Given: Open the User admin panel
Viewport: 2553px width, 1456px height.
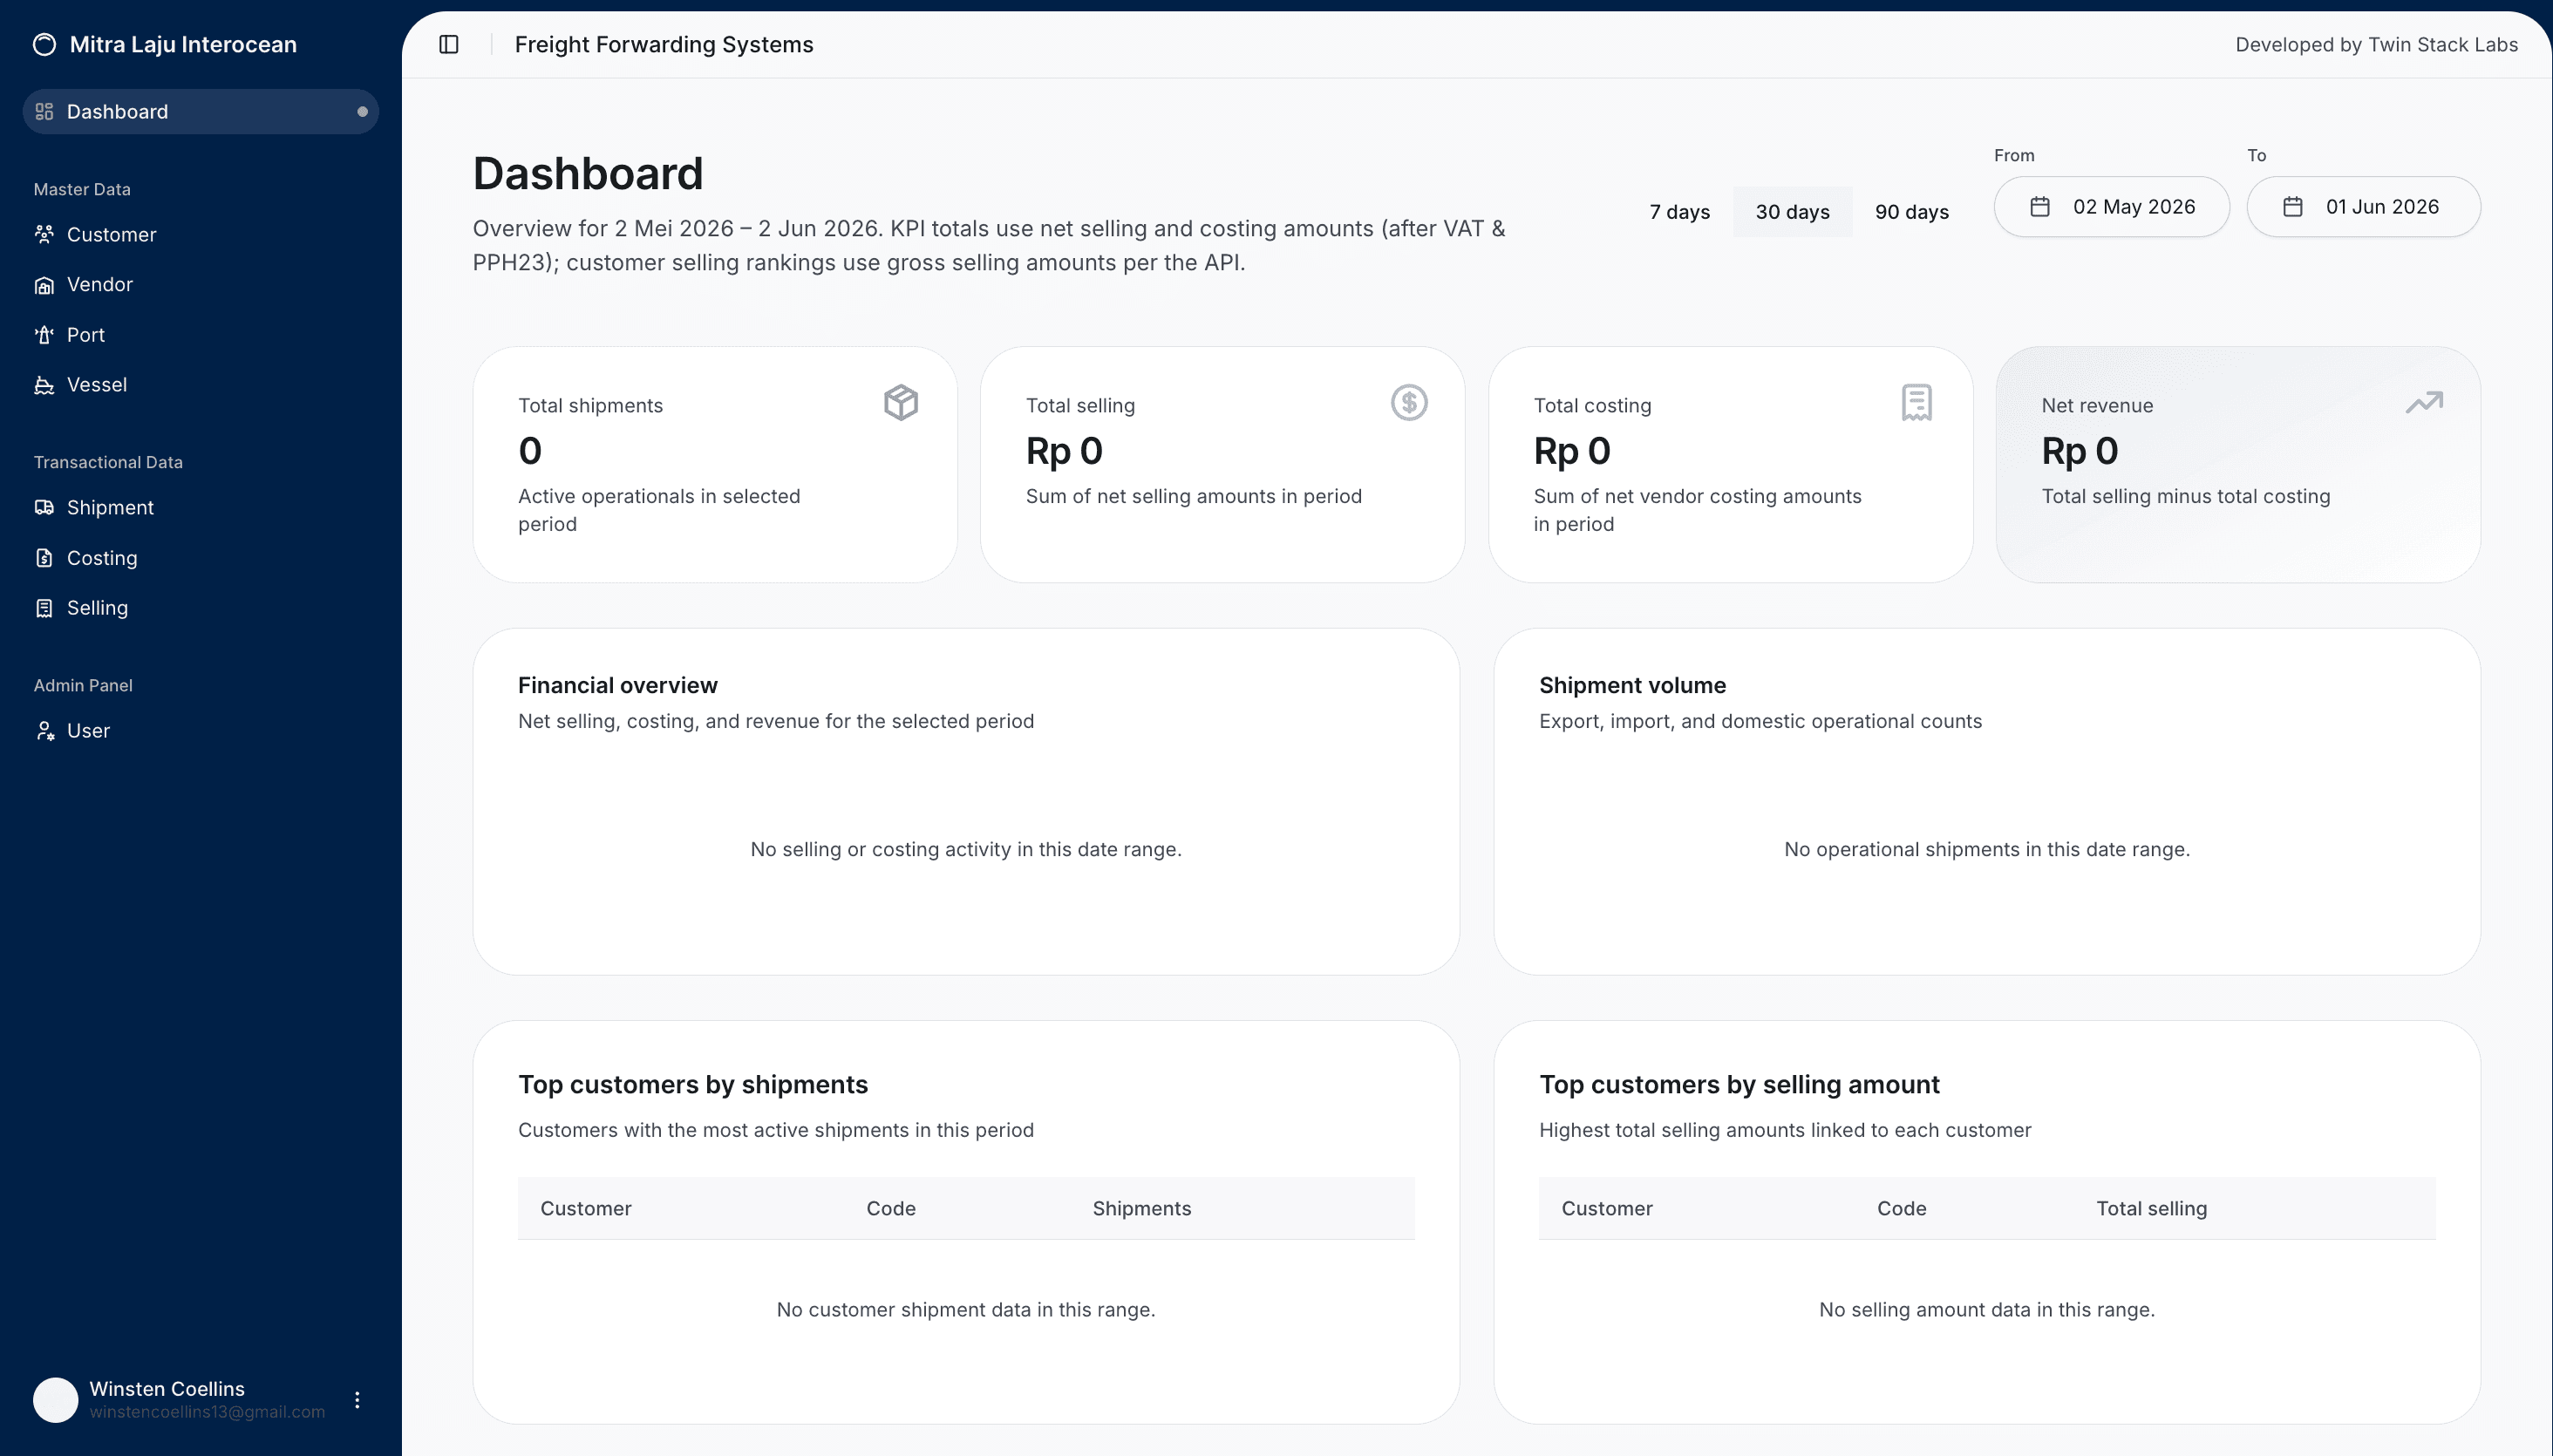Looking at the screenshot, I should (200, 731).
